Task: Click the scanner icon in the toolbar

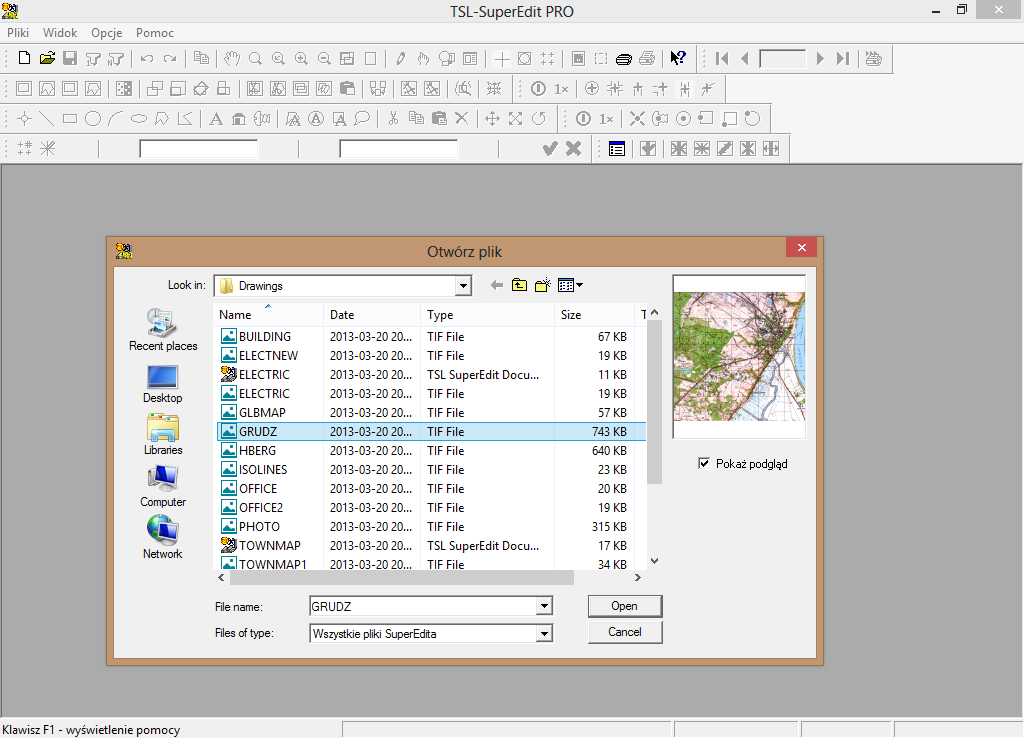Action: tap(624, 59)
